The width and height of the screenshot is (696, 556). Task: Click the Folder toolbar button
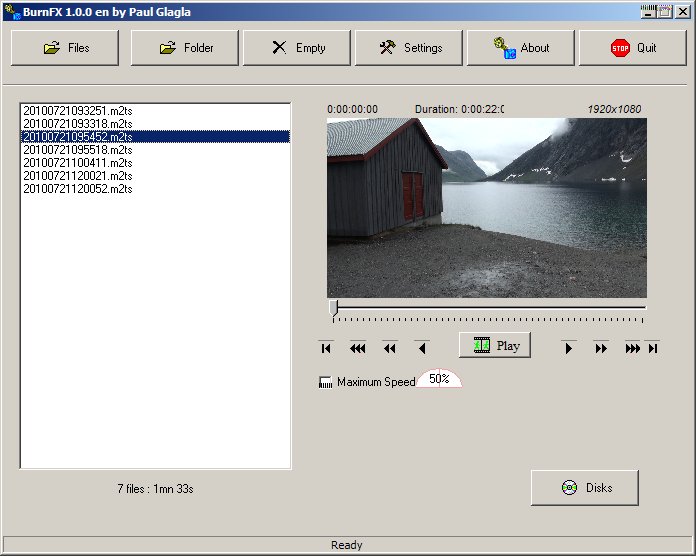[185, 48]
